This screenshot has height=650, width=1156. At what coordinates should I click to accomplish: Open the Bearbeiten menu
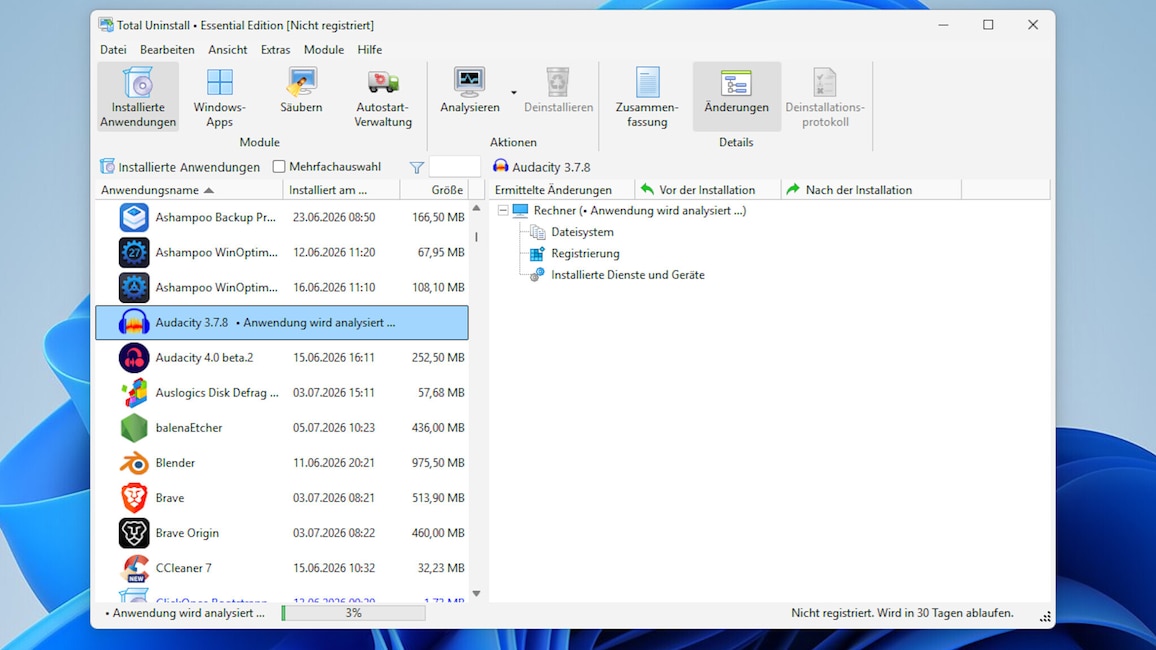point(167,49)
